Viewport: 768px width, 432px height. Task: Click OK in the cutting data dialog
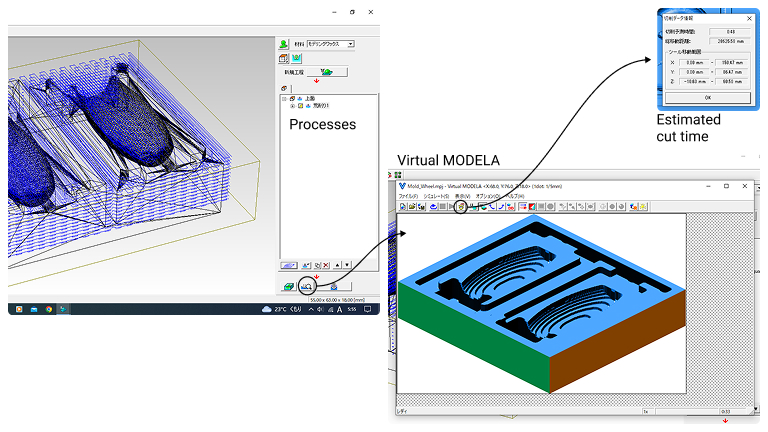707,97
